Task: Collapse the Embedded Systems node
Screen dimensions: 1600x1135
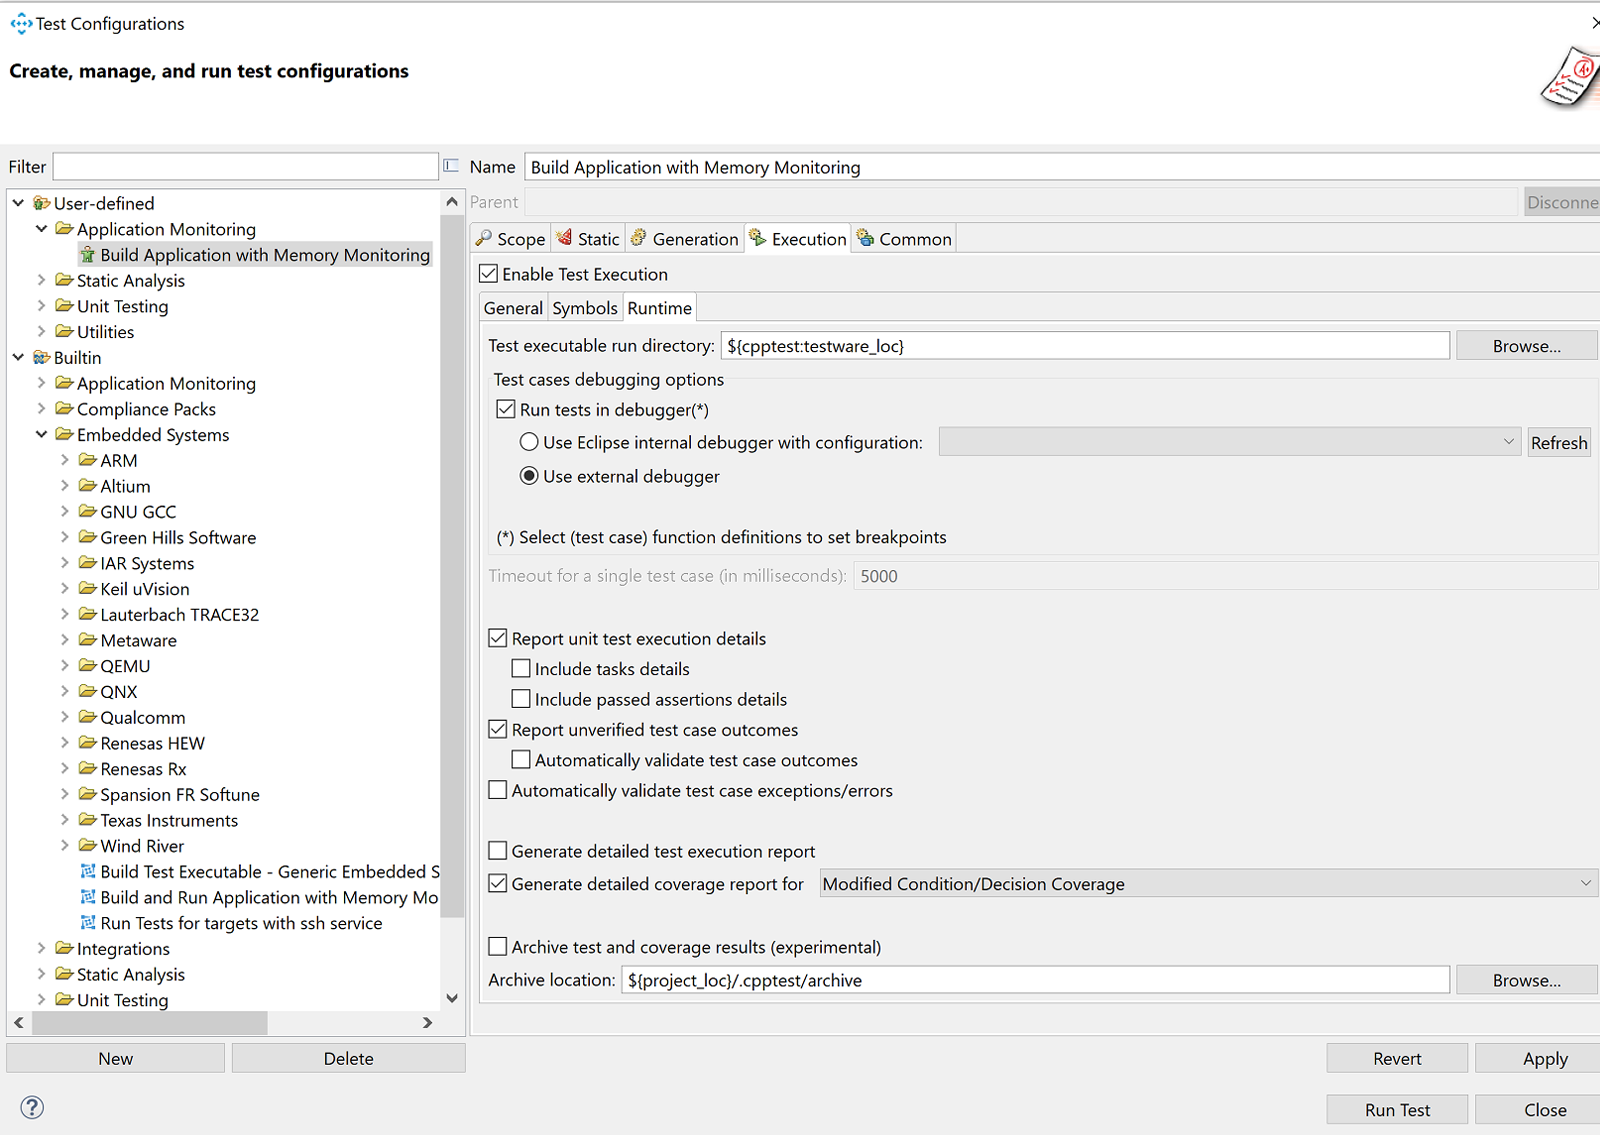Action: (41, 434)
